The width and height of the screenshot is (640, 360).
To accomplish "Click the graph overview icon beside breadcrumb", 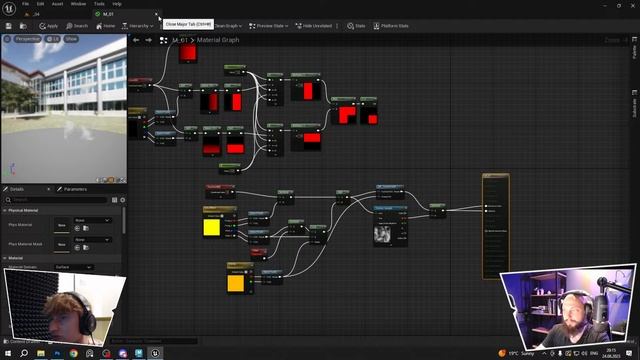I will (163, 40).
